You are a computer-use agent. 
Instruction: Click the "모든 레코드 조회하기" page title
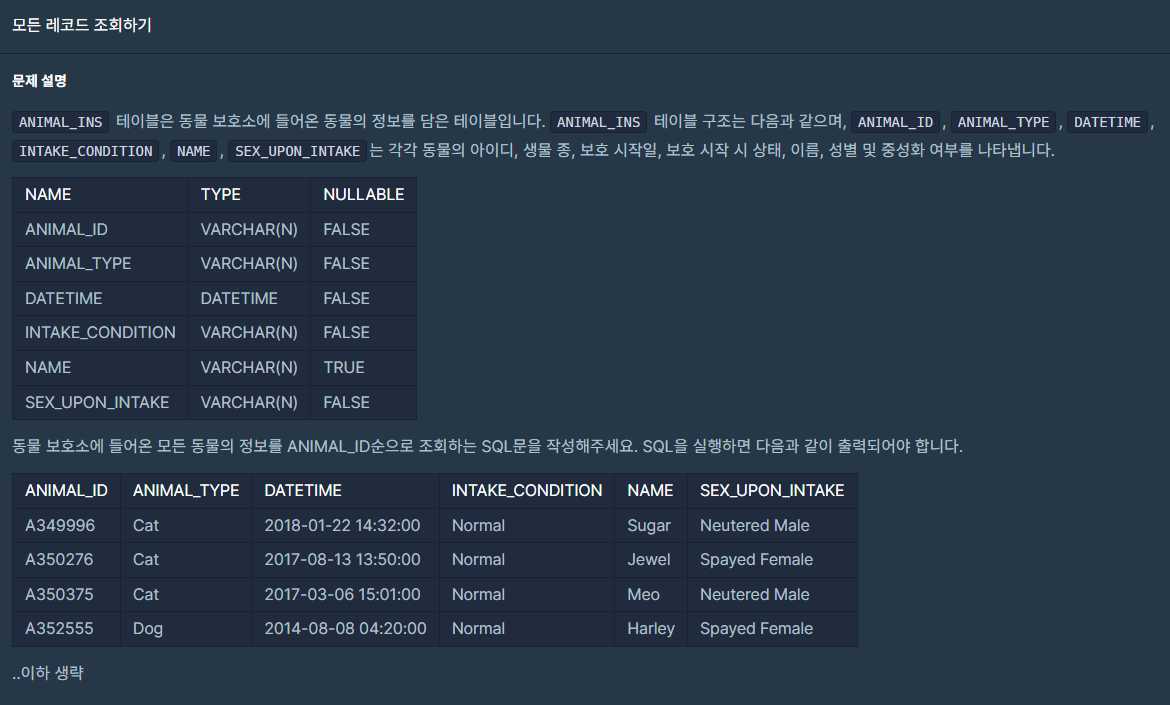[82, 25]
